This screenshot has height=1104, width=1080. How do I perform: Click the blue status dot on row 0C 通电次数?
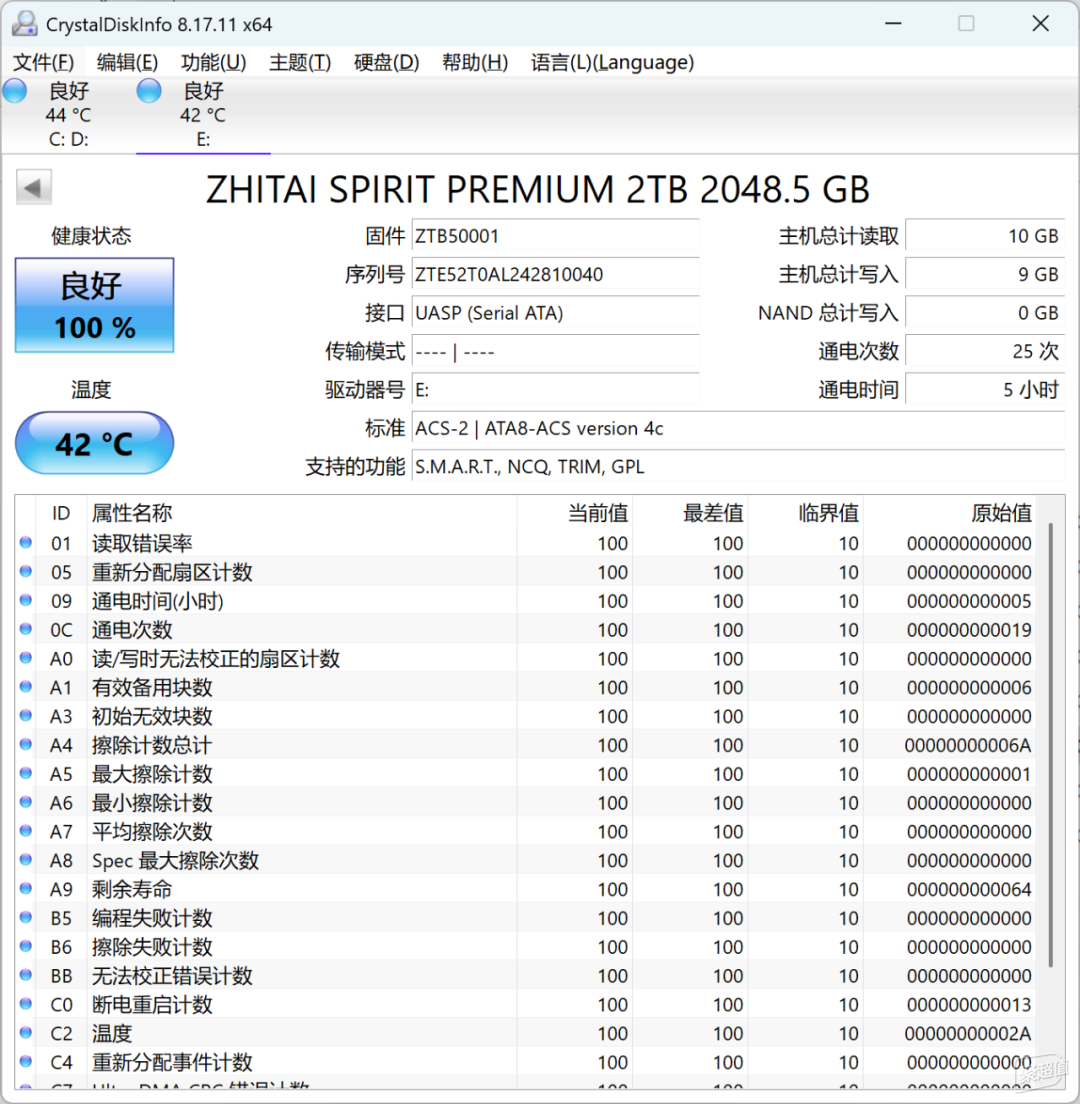26,629
